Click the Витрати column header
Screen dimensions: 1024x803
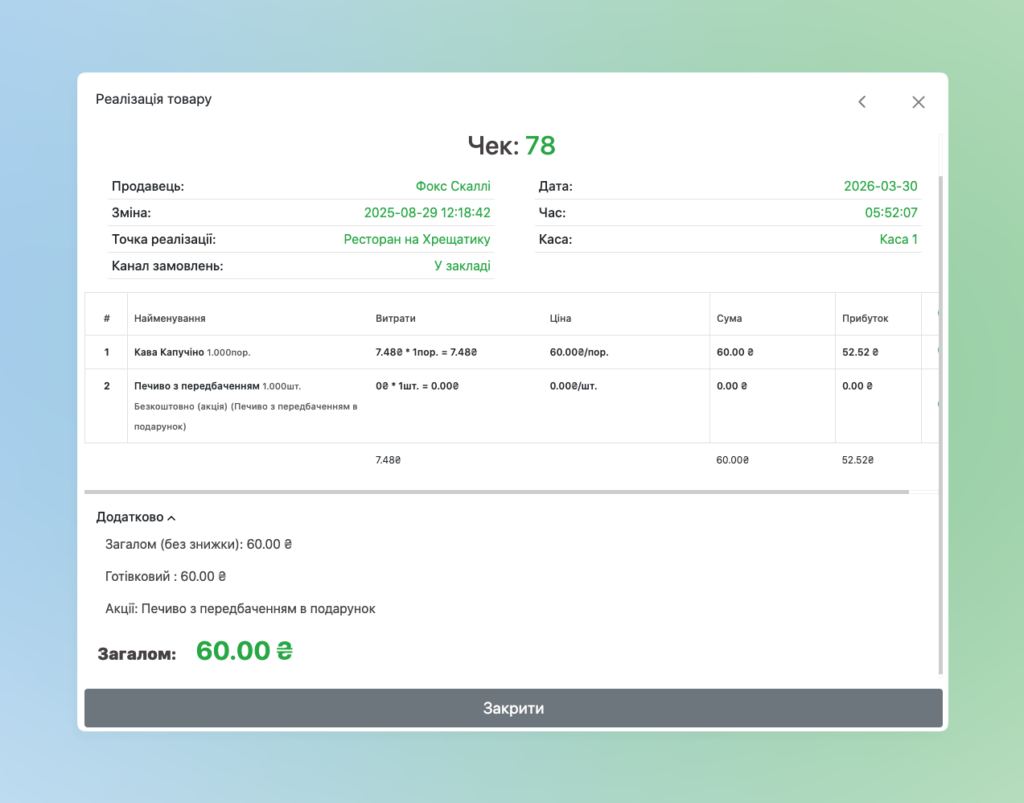pyautogui.click(x=395, y=318)
